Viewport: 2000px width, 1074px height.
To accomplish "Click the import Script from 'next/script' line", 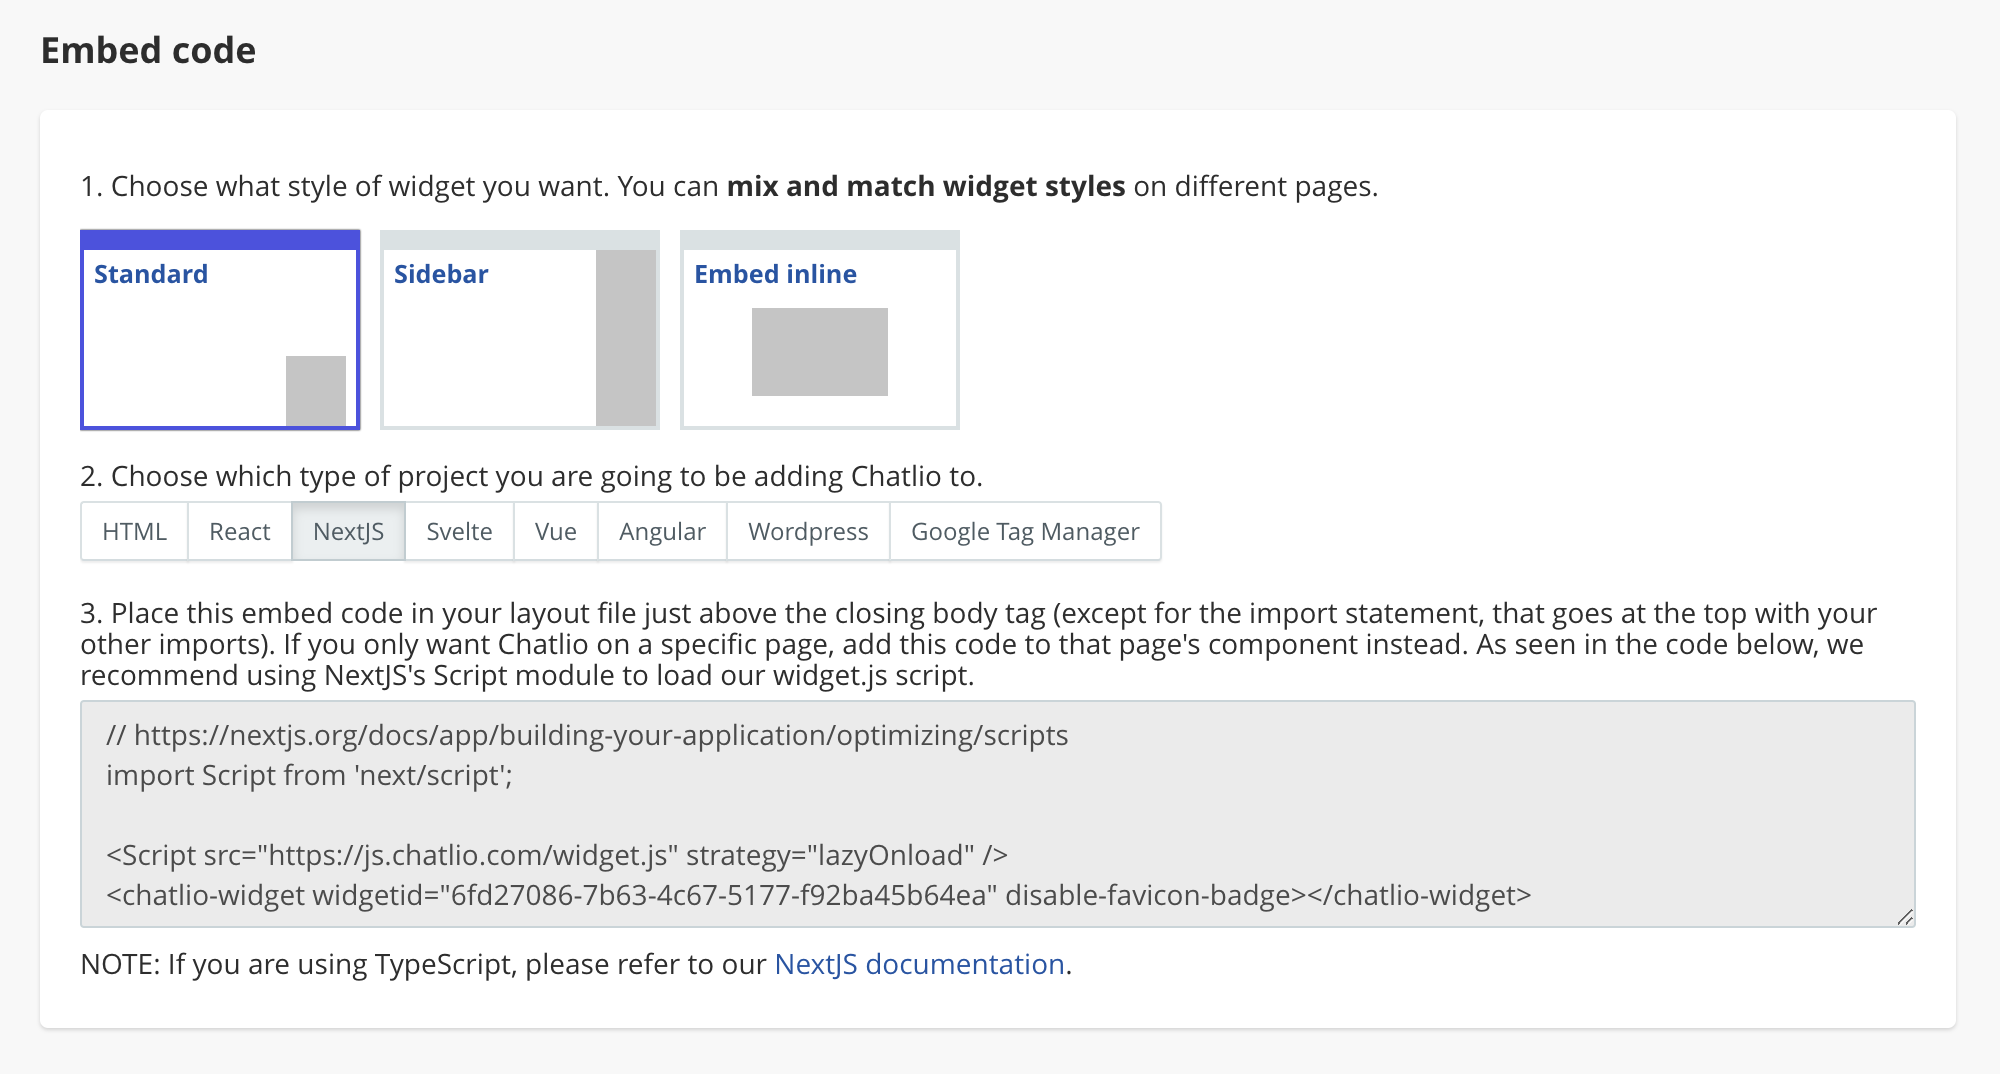I will click(309, 775).
